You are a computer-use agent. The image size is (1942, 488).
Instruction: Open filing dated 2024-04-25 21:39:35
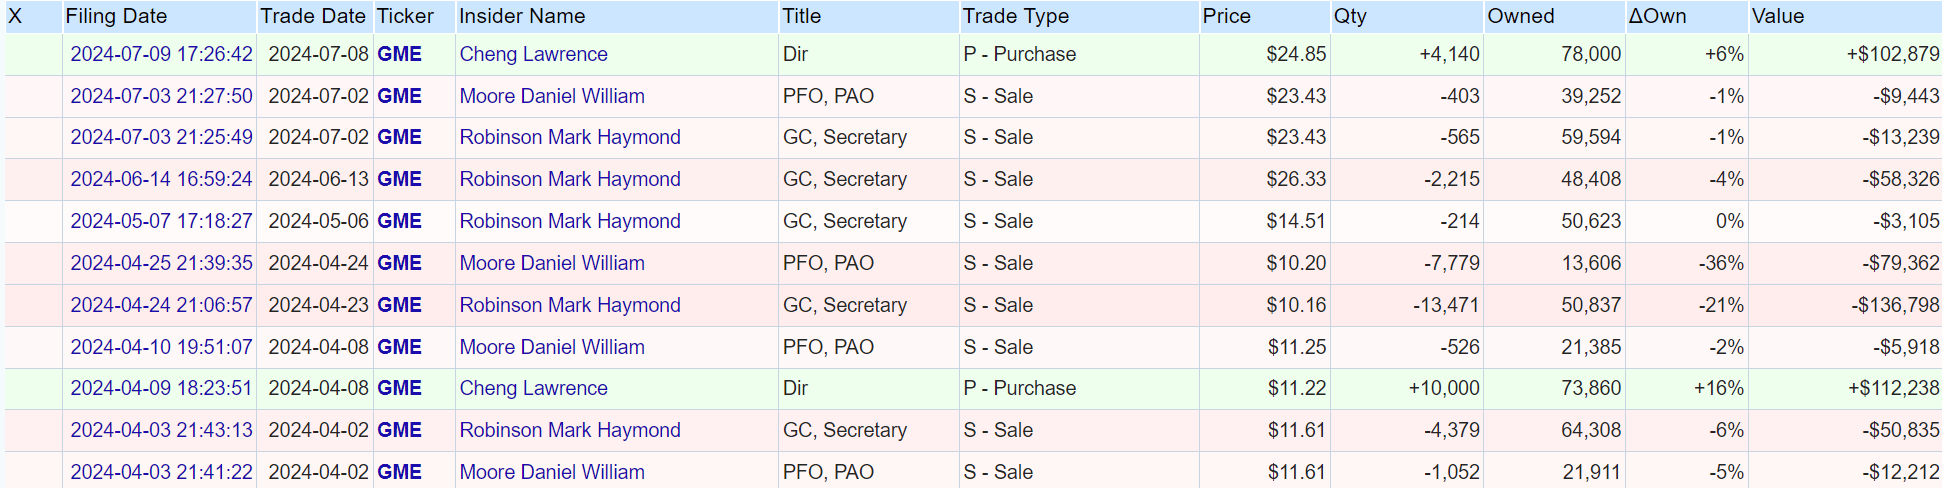tap(161, 263)
